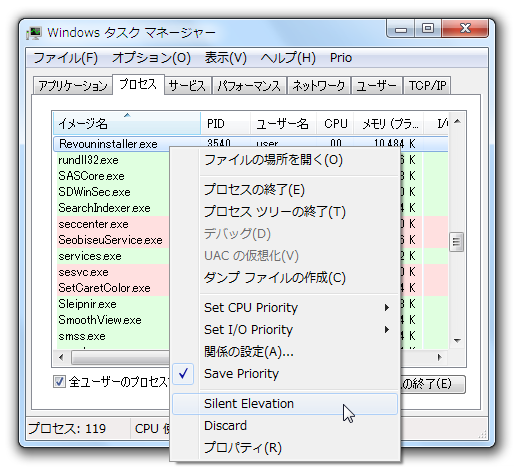Switch to the TCP/IP tab
The height and width of the screenshot is (472, 517).
[427, 86]
